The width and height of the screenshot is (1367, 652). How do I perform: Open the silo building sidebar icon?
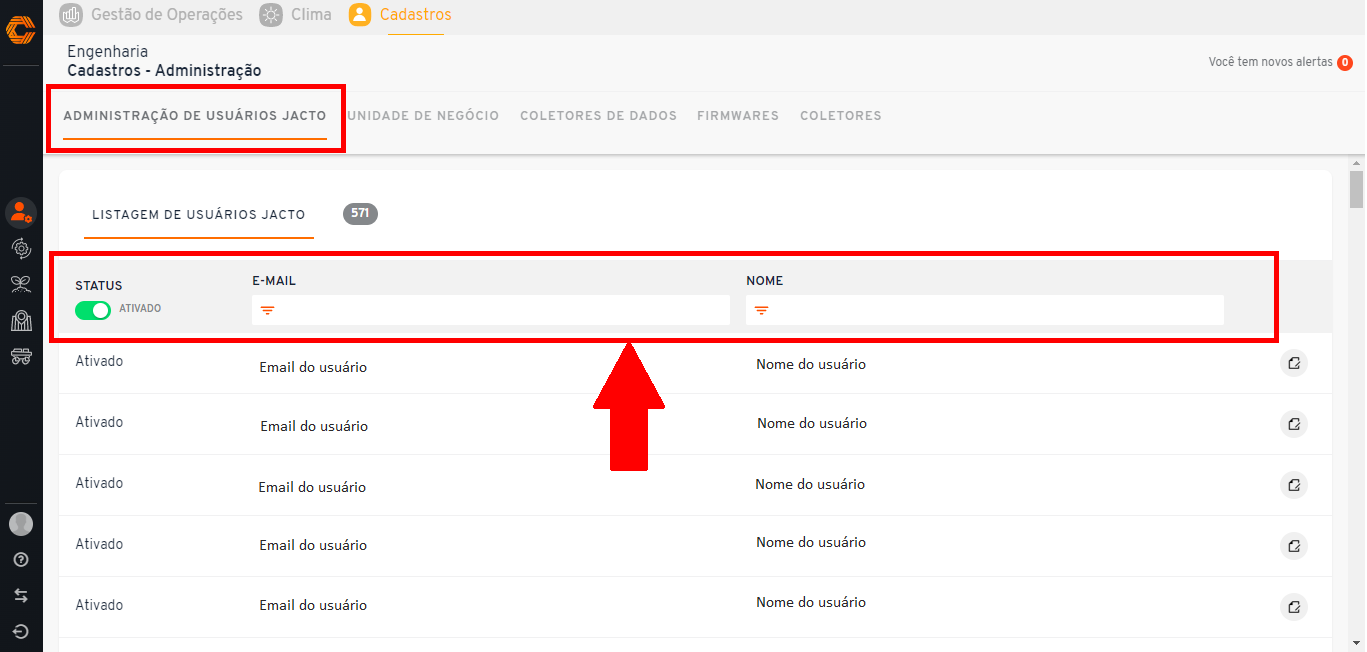click(x=21, y=320)
